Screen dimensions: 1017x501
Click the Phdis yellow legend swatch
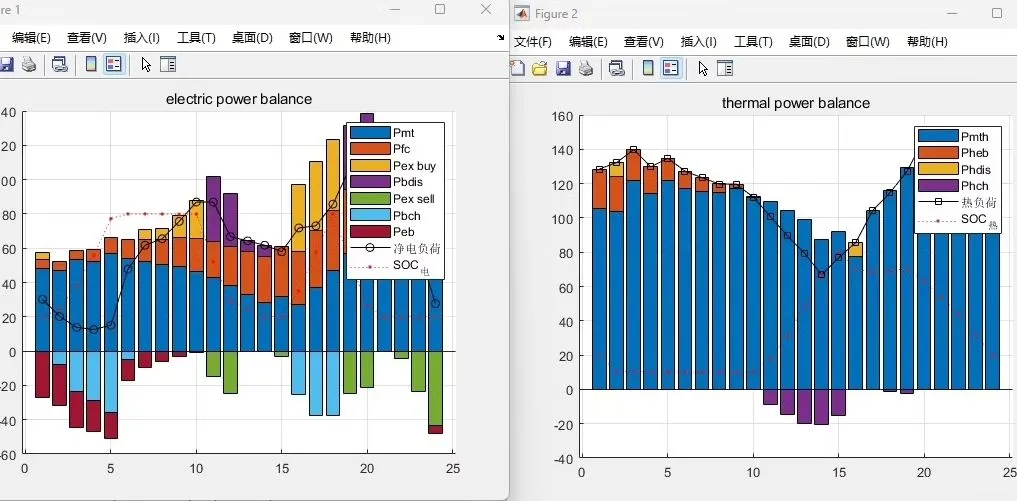click(x=939, y=169)
